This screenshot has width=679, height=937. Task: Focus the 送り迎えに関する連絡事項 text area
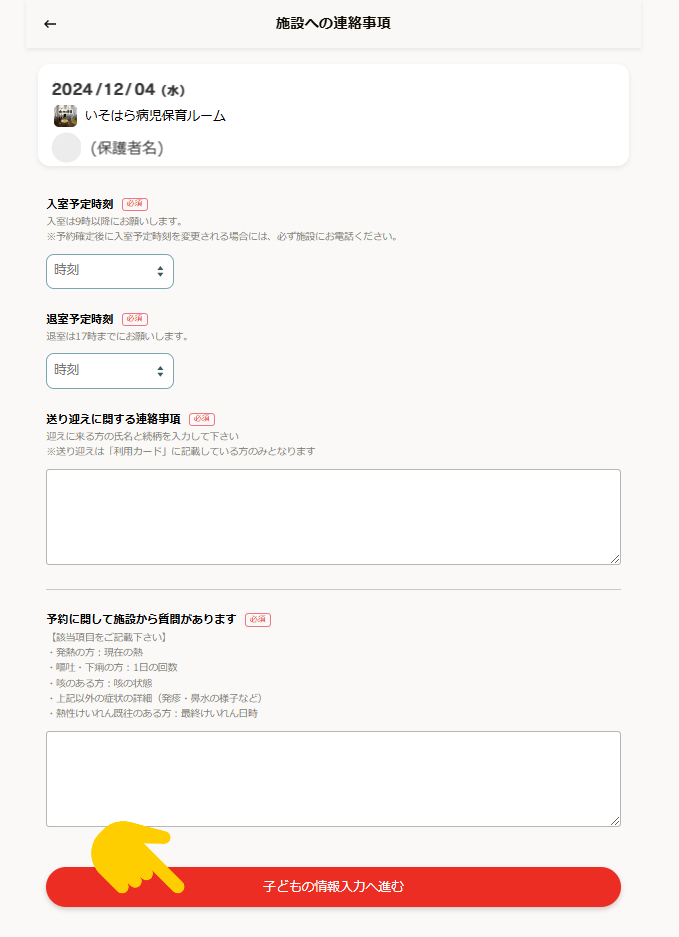coord(334,517)
